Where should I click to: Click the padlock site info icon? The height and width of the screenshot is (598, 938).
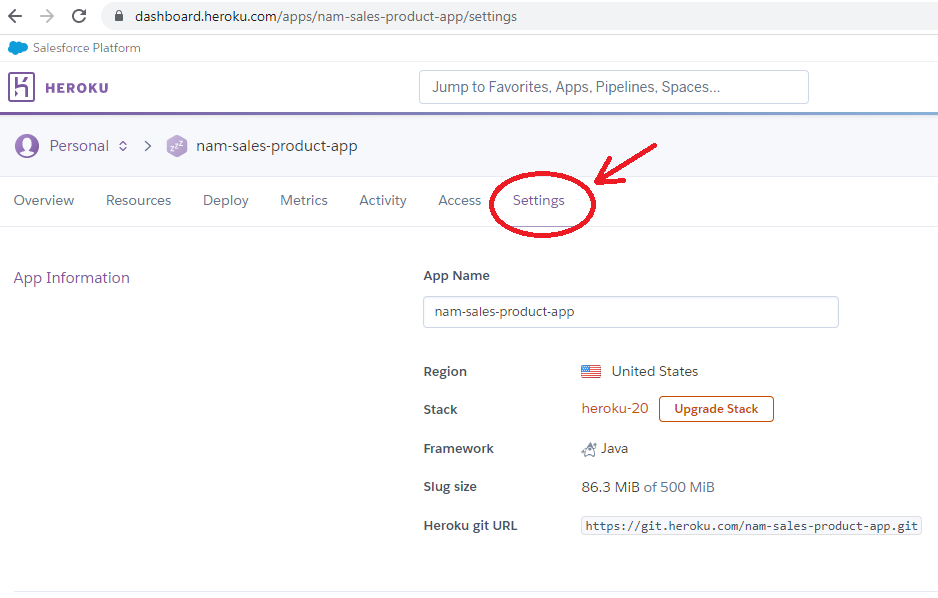click(x=119, y=16)
